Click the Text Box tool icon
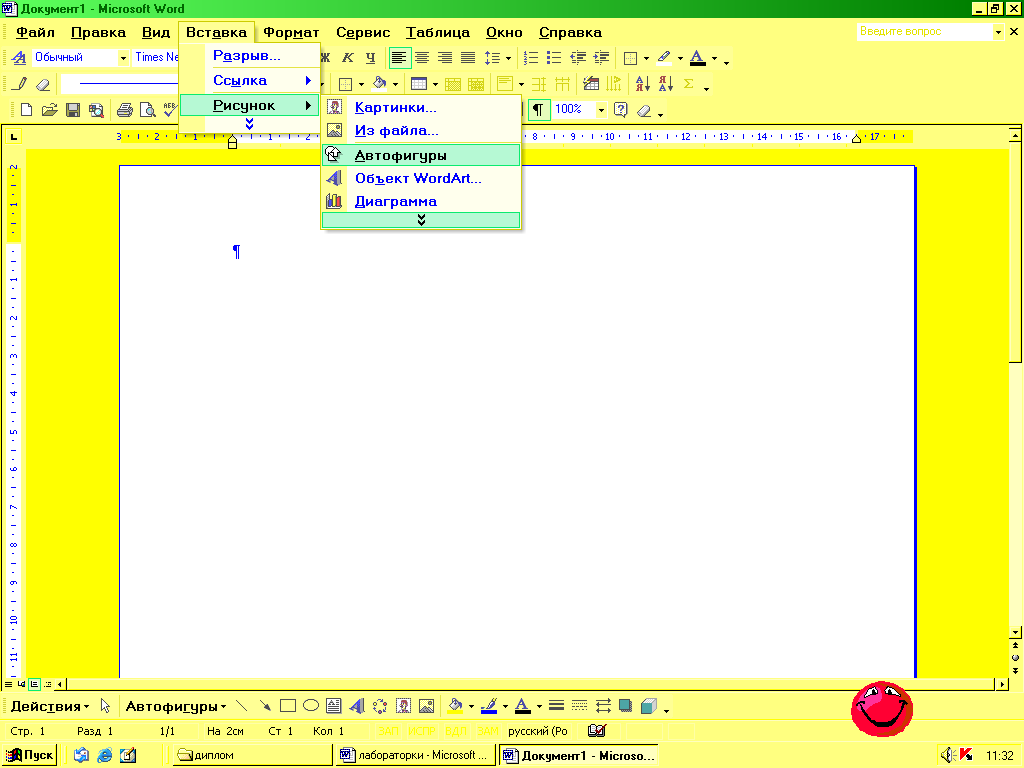 click(334, 706)
